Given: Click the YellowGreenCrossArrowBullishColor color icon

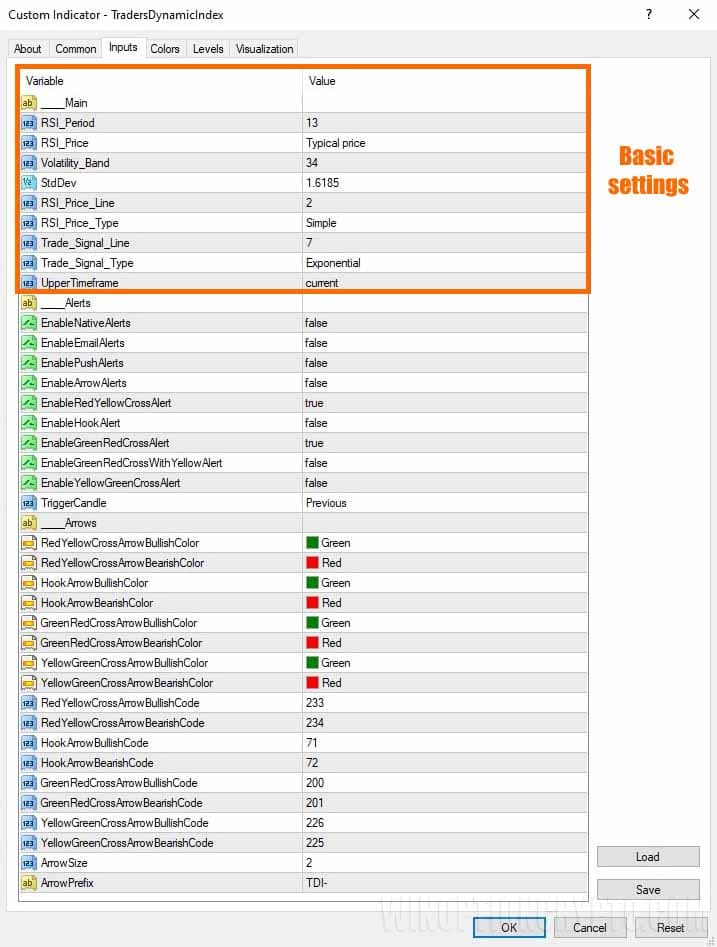Looking at the screenshot, I should coord(28,663).
